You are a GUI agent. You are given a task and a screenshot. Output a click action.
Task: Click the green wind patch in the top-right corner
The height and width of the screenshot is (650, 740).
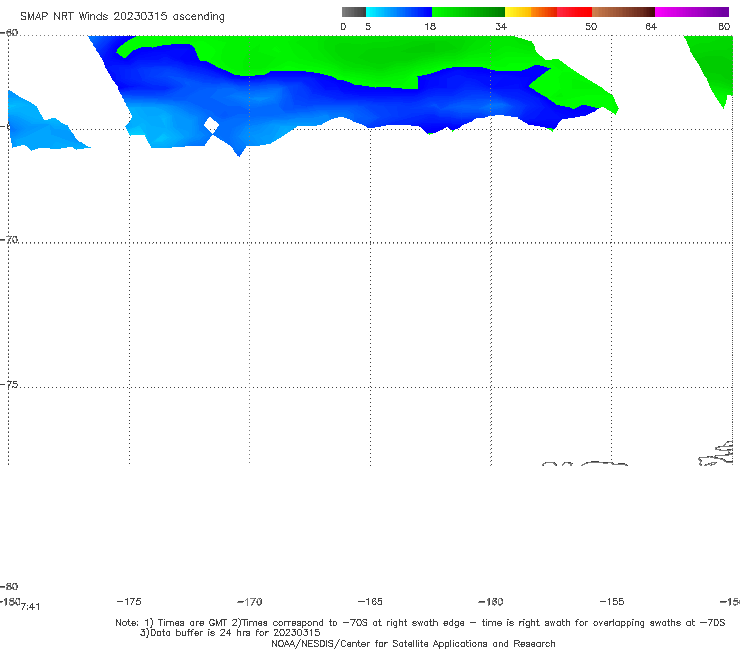713,68
